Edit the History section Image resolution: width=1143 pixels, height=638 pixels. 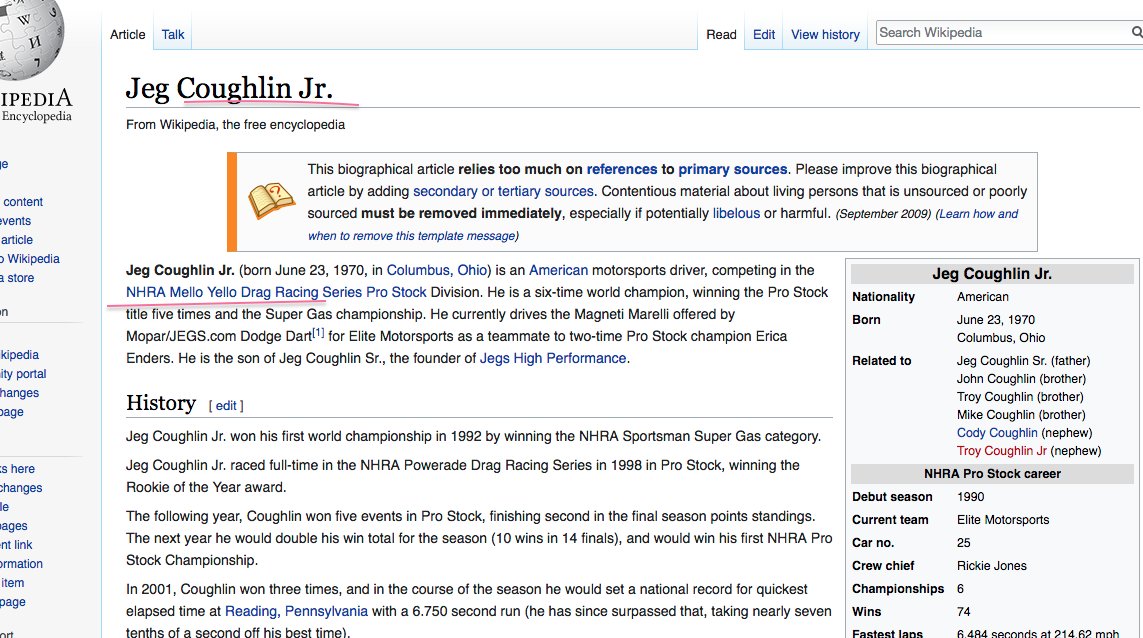click(226, 405)
